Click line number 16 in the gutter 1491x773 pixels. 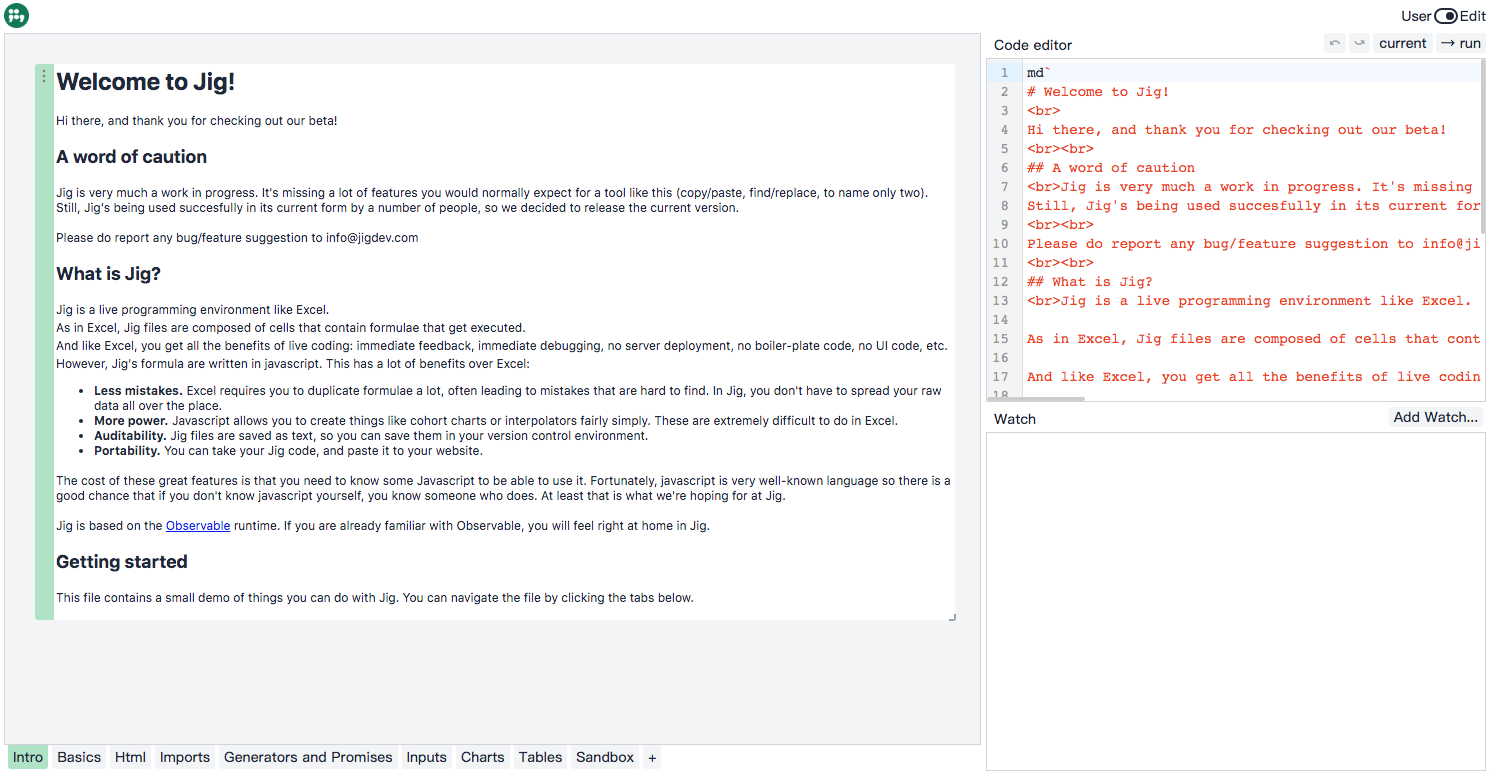tap(1001, 358)
